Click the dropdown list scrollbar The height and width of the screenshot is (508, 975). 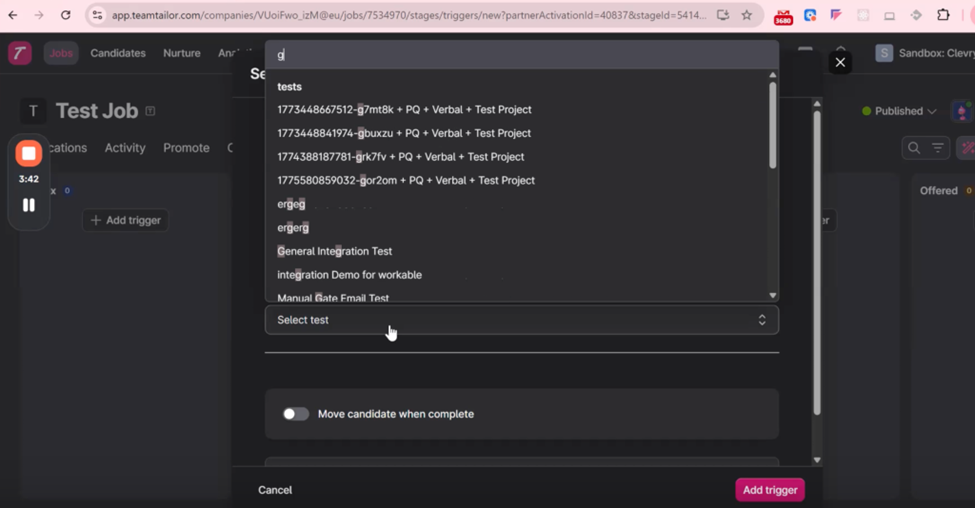772,125
